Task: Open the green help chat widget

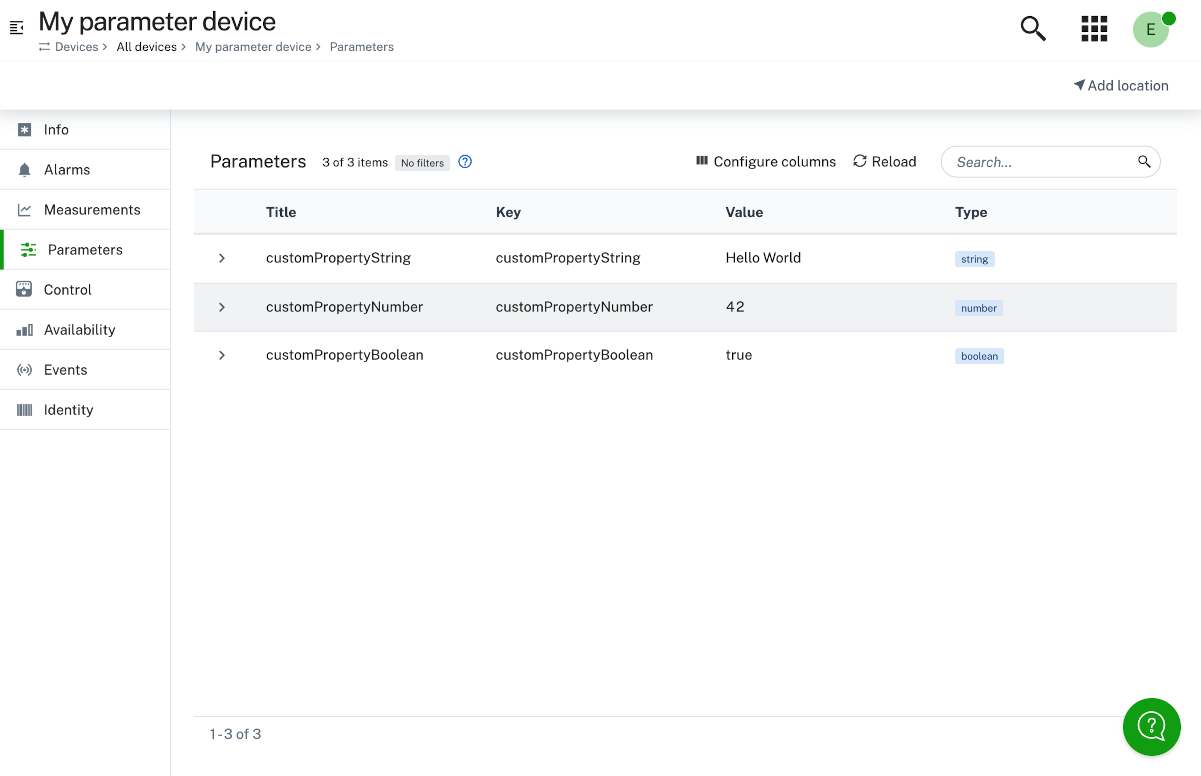Action: click(x=1151, y=726)
